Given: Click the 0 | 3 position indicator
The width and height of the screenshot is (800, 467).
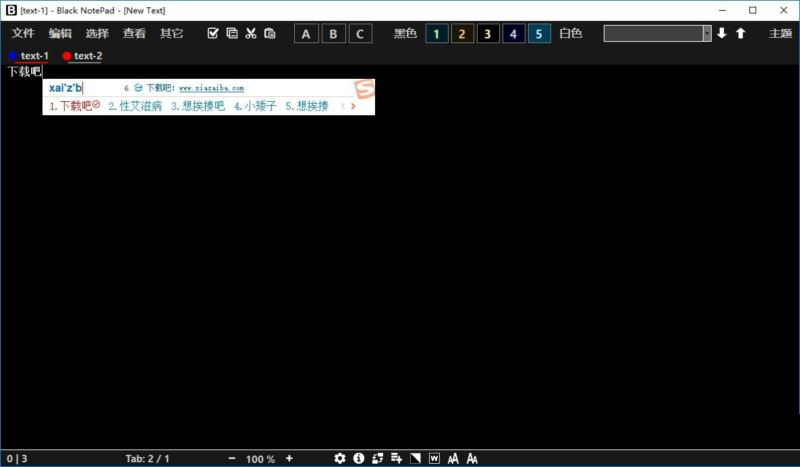Looking at the screenshot, I should [17, 459].
